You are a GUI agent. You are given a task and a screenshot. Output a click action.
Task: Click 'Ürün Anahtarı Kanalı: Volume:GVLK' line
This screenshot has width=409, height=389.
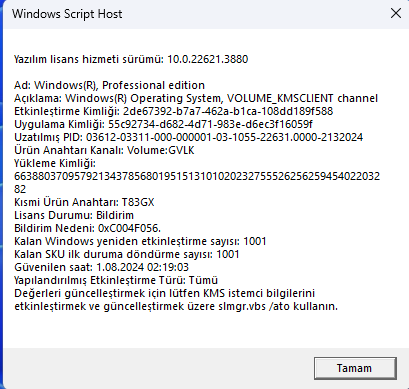104,150
